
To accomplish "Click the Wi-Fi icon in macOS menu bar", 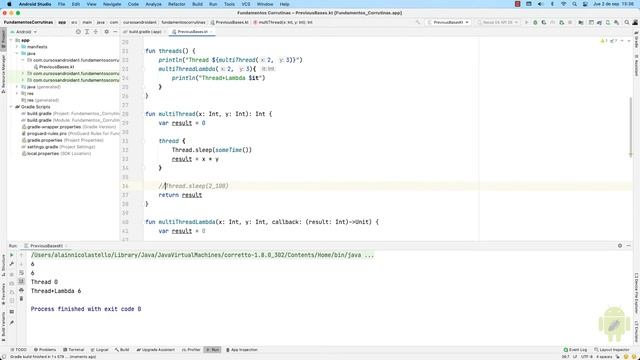I will [564, 4].
